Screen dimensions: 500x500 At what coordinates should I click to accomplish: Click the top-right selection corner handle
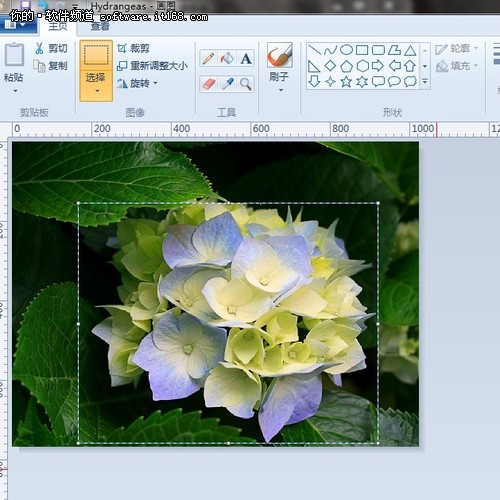[378, 203]
